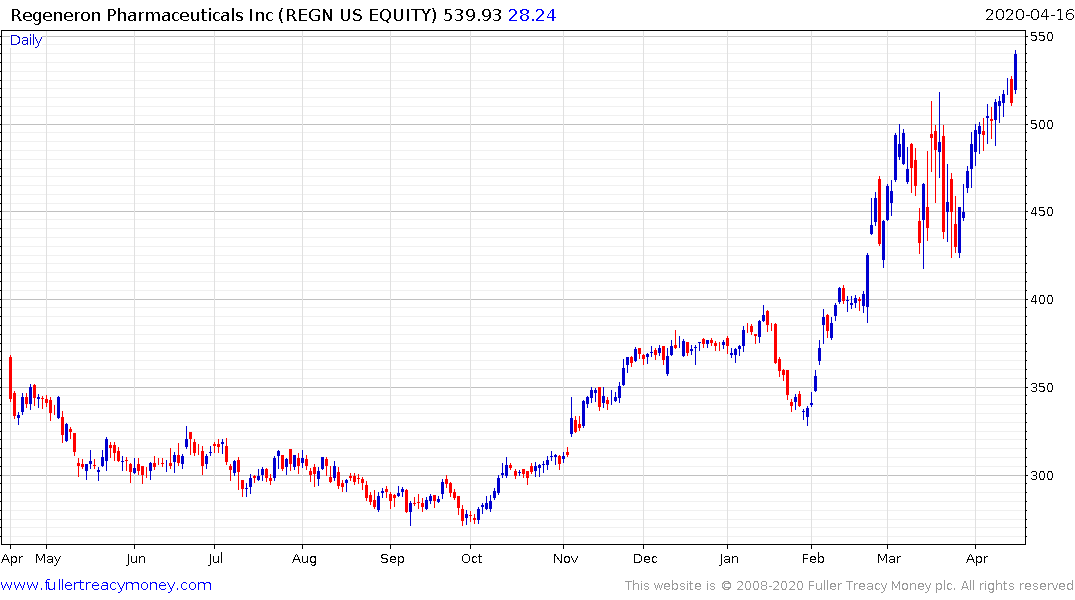Click the first red candlestick at chart start
The width and height of the screenshot is (1075, 600).
pyautogui.click(x=10, y=377)
